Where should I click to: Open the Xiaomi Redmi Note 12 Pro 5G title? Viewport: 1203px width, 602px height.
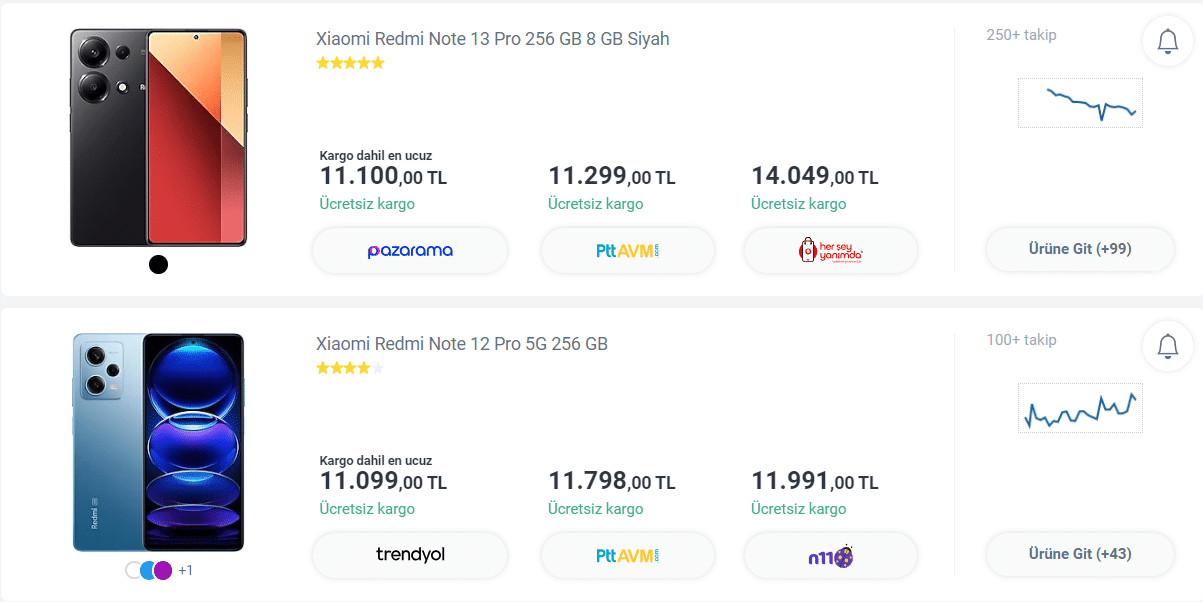coord(462,344)
